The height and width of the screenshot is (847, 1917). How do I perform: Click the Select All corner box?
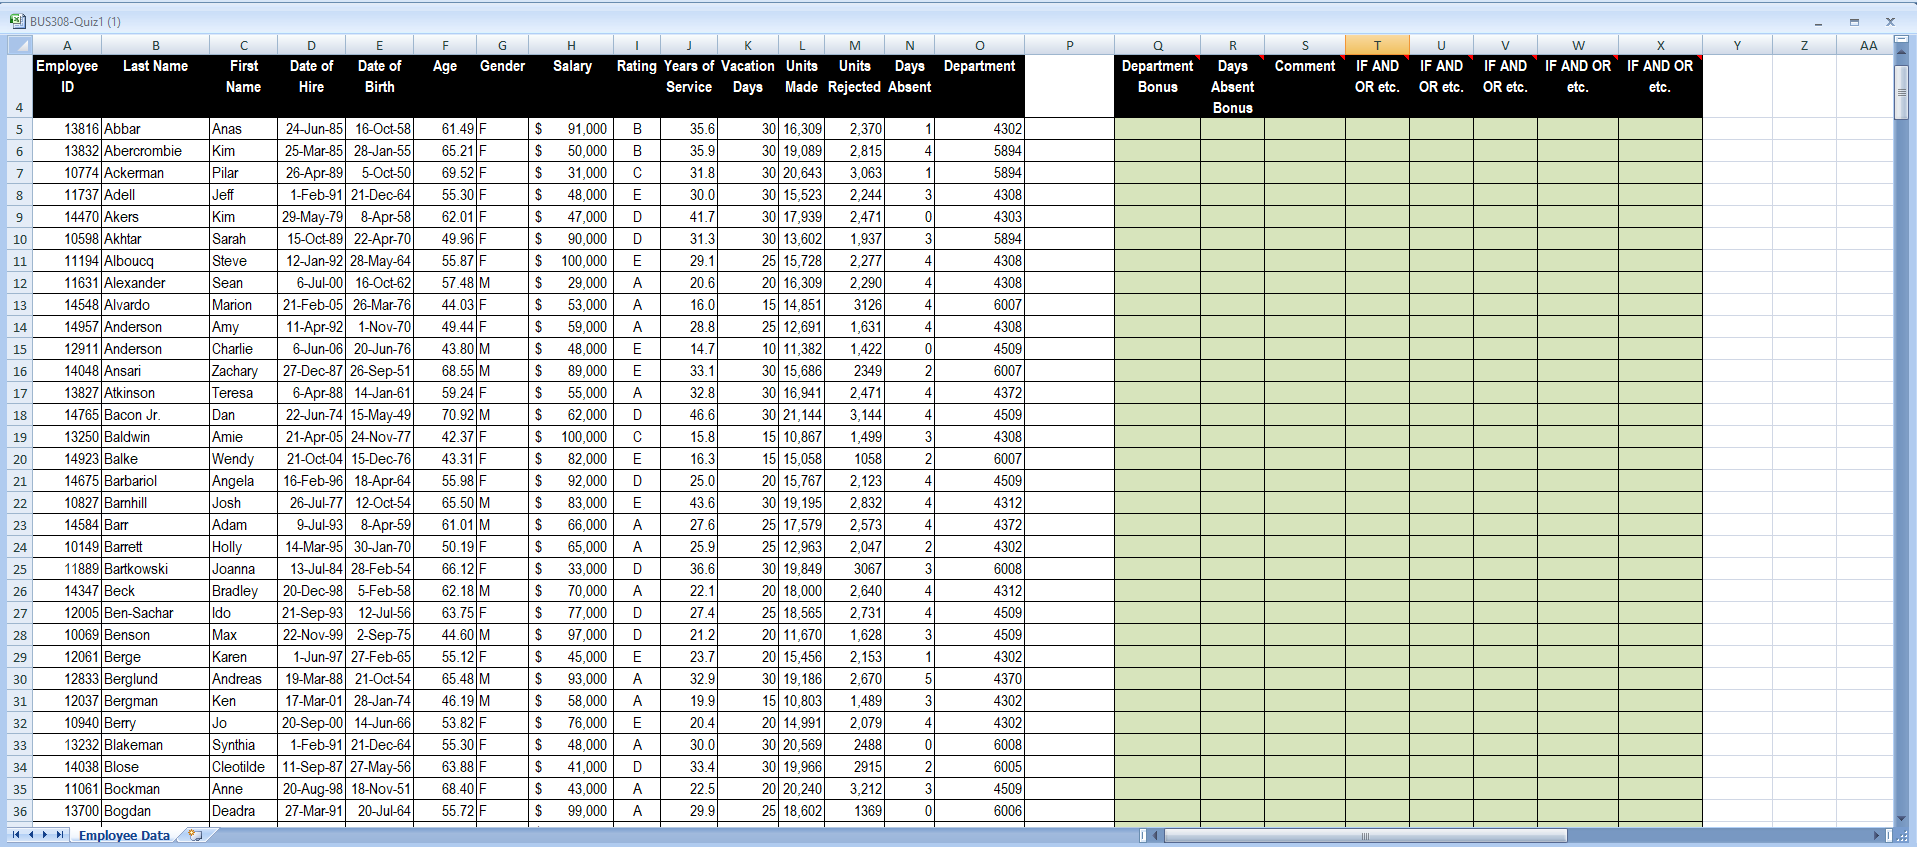coord(20,45)
